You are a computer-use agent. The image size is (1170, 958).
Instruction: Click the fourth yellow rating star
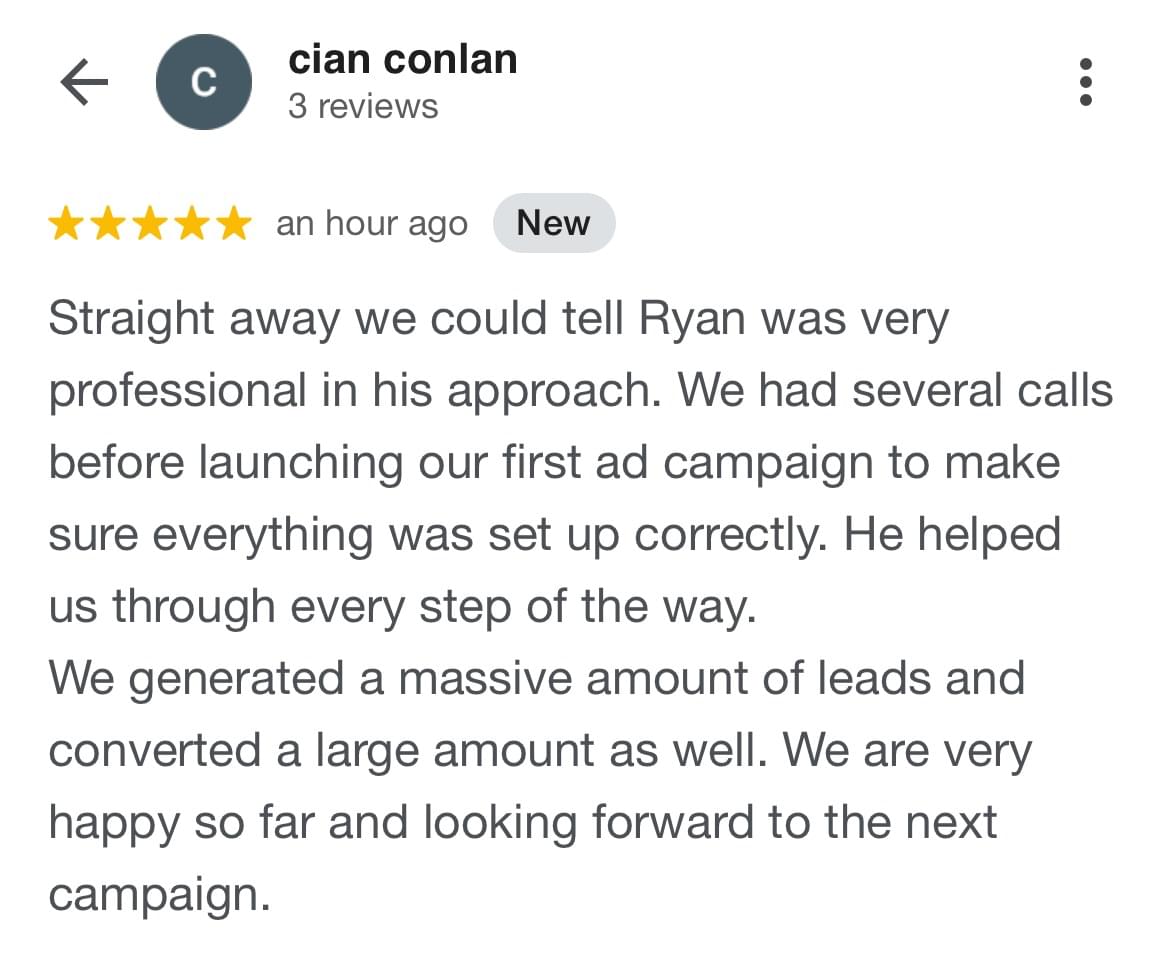pos(193,224)
